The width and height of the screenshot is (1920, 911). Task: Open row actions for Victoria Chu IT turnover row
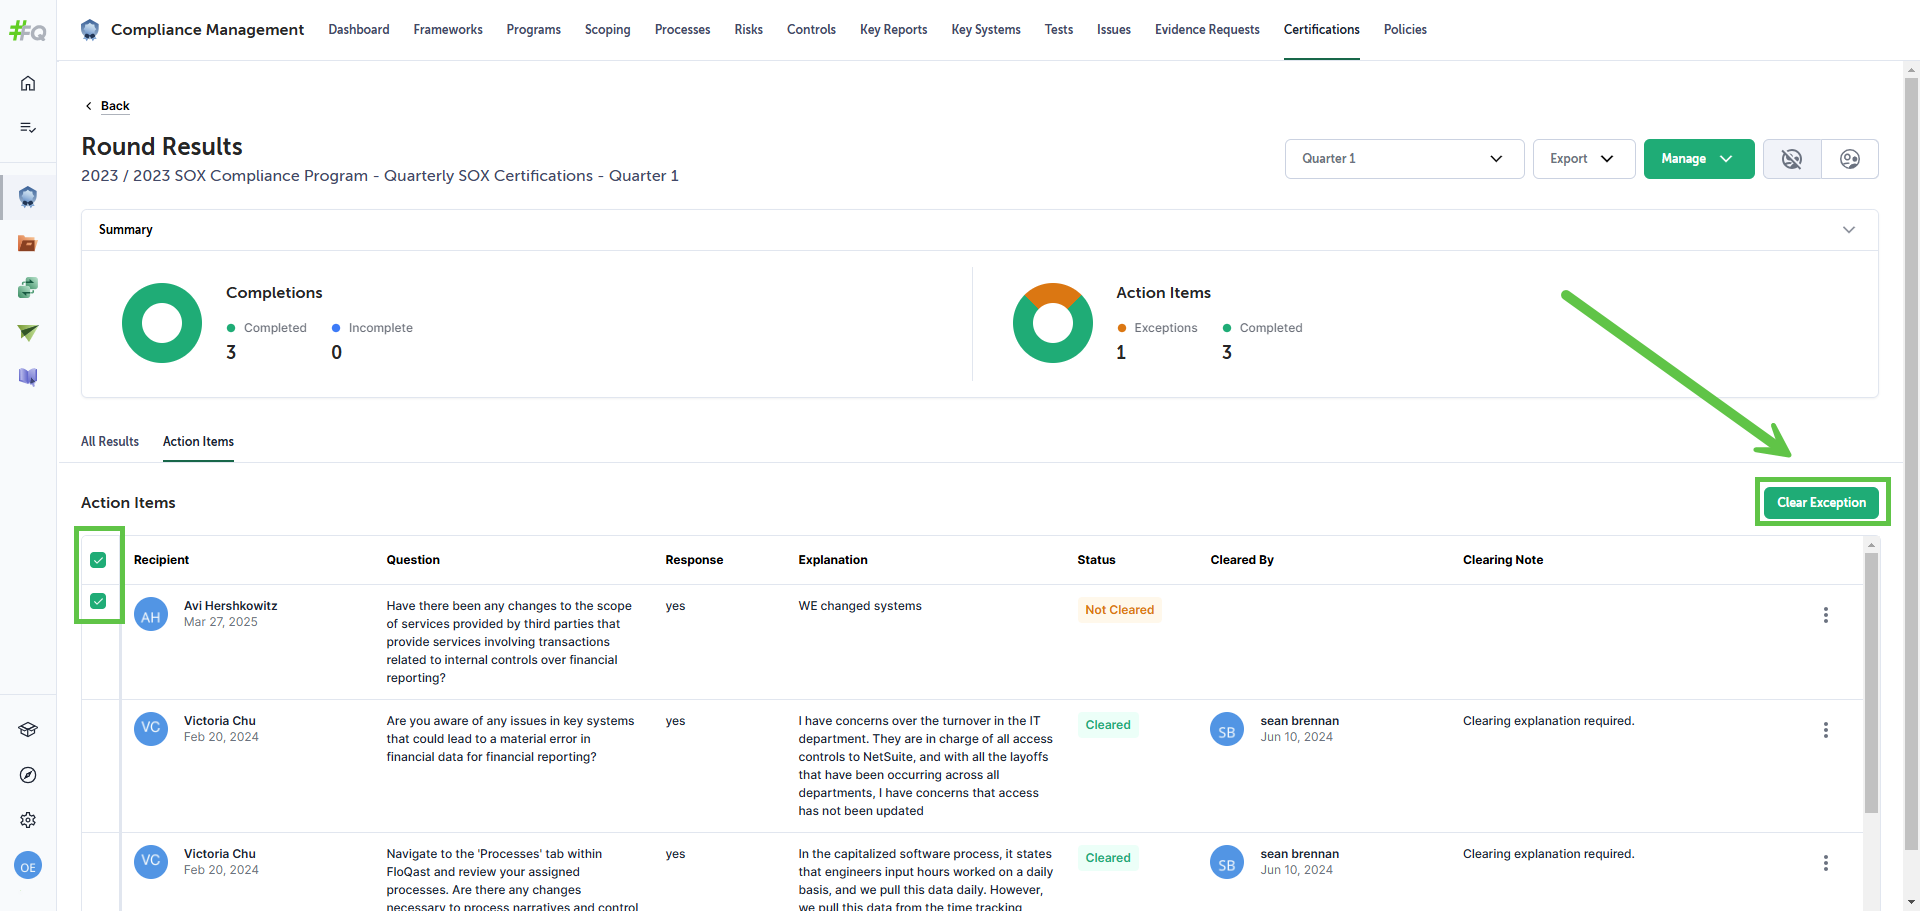click(1826, 730)
